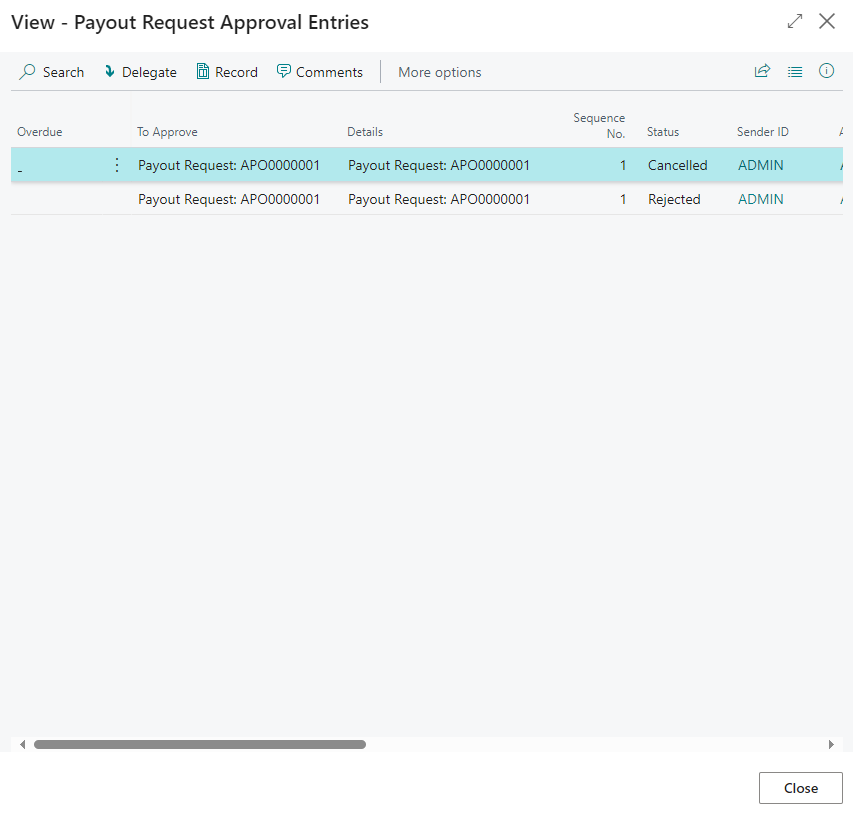Image resolution: width=853 pixels, height=814 pixels.
Task: Open the Status column header options
Action: click(662, 131)
